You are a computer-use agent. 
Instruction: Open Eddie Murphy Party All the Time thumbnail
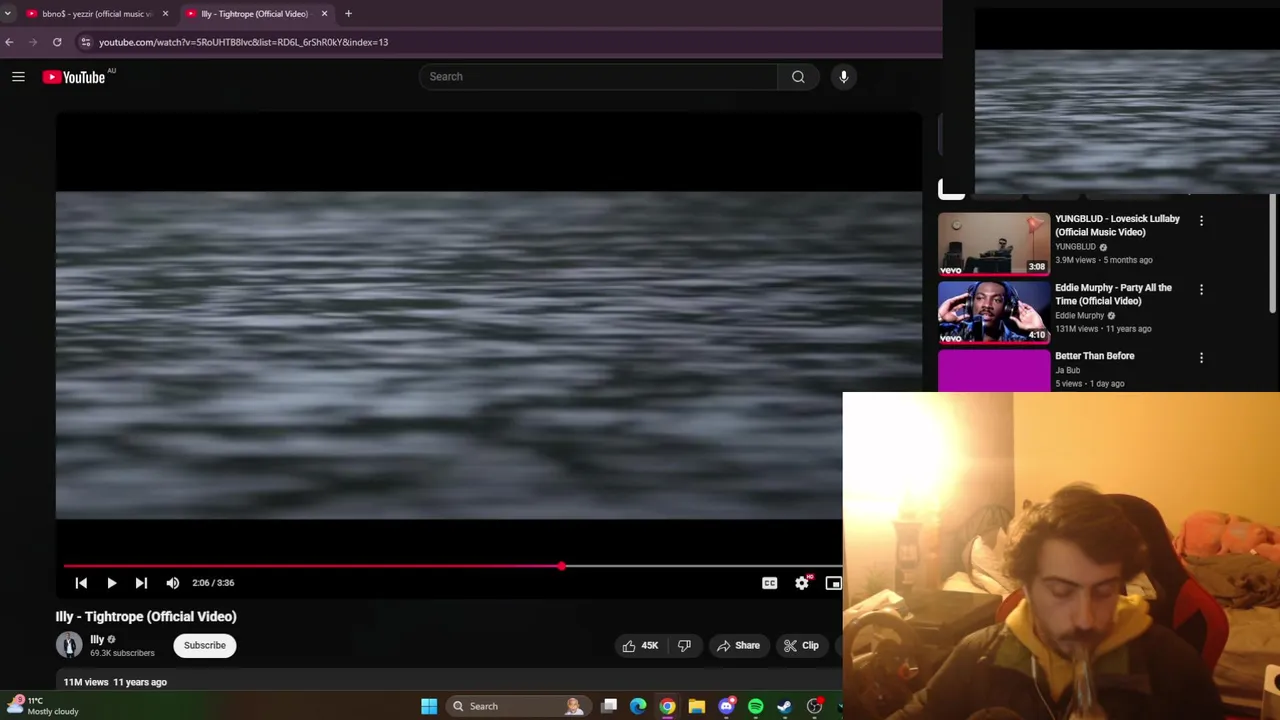coord(994,312)
